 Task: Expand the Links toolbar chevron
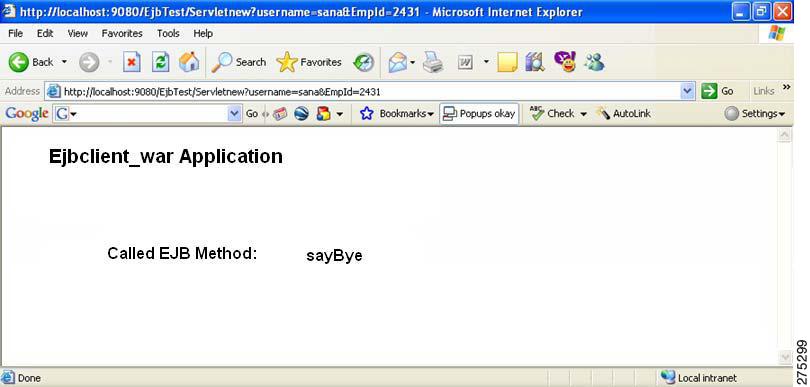786,87
